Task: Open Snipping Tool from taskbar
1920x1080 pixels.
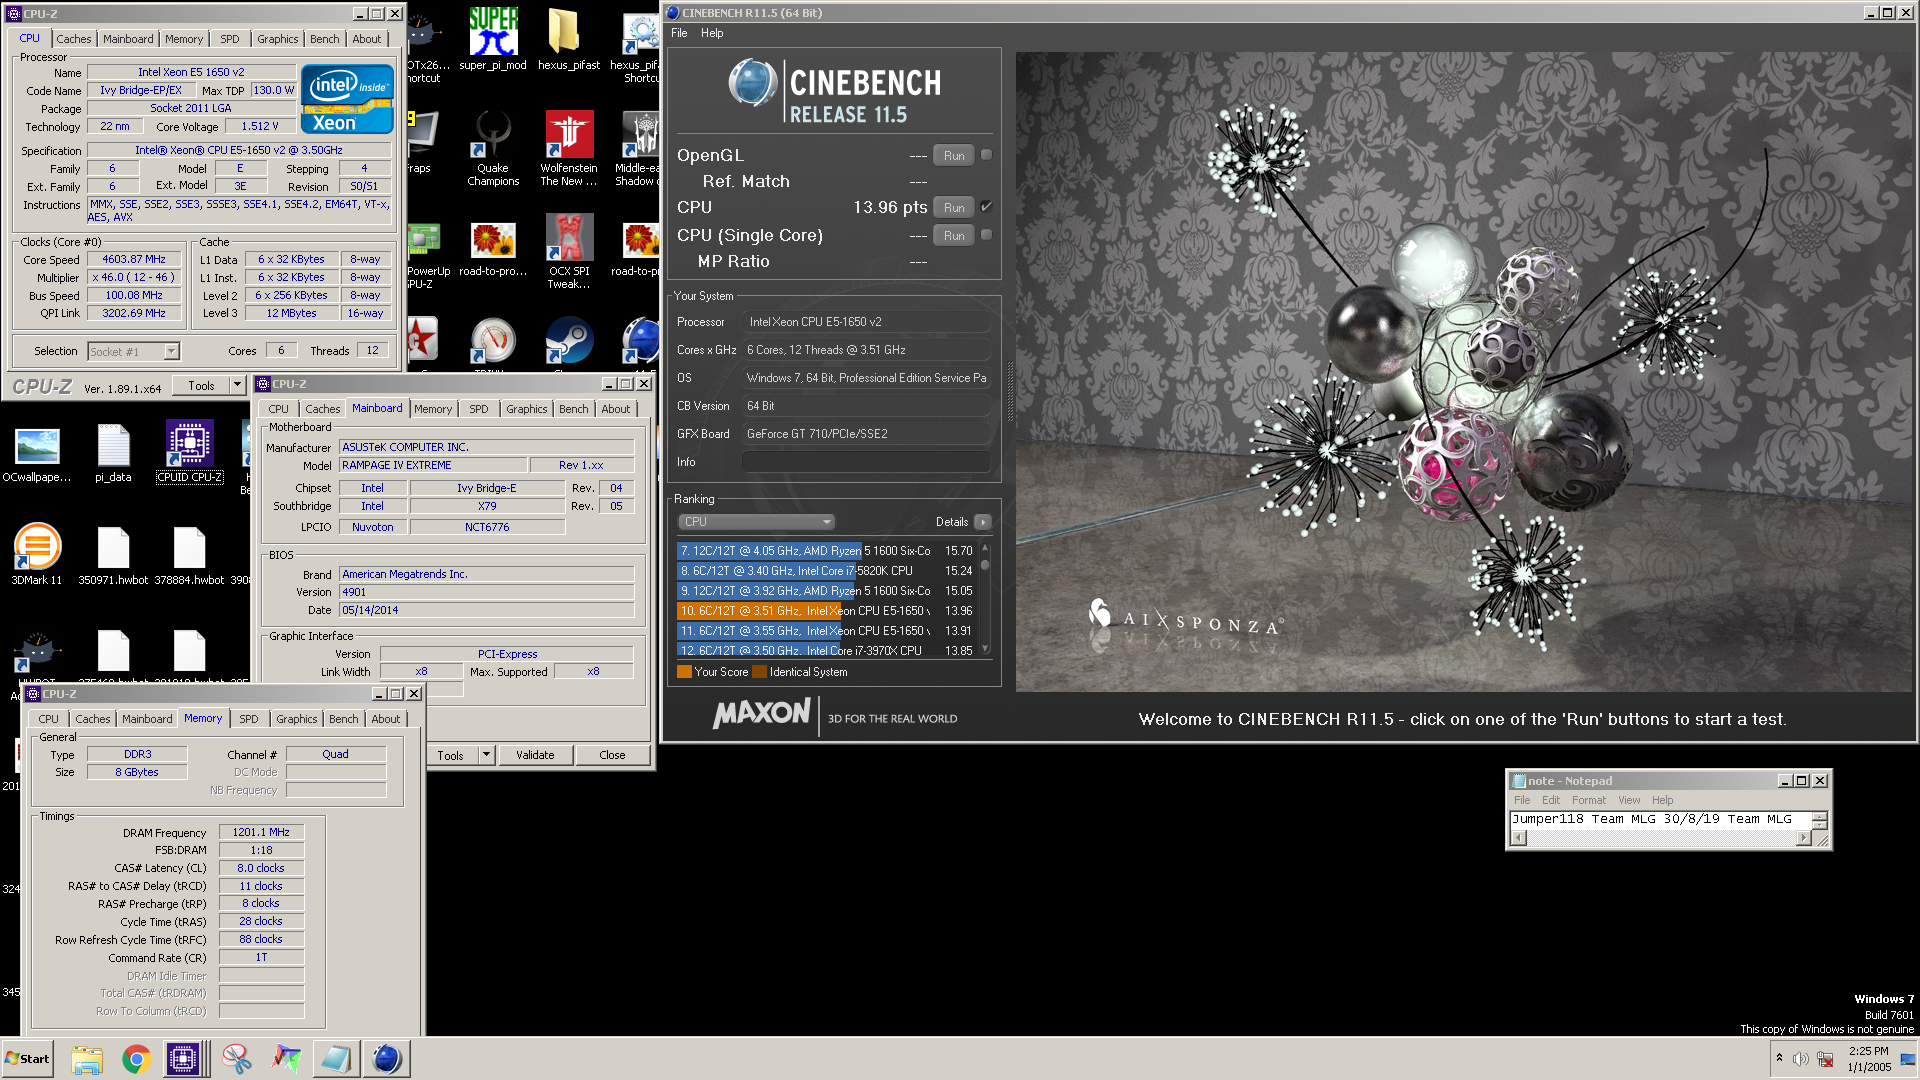Action: tap(237, 1059)
